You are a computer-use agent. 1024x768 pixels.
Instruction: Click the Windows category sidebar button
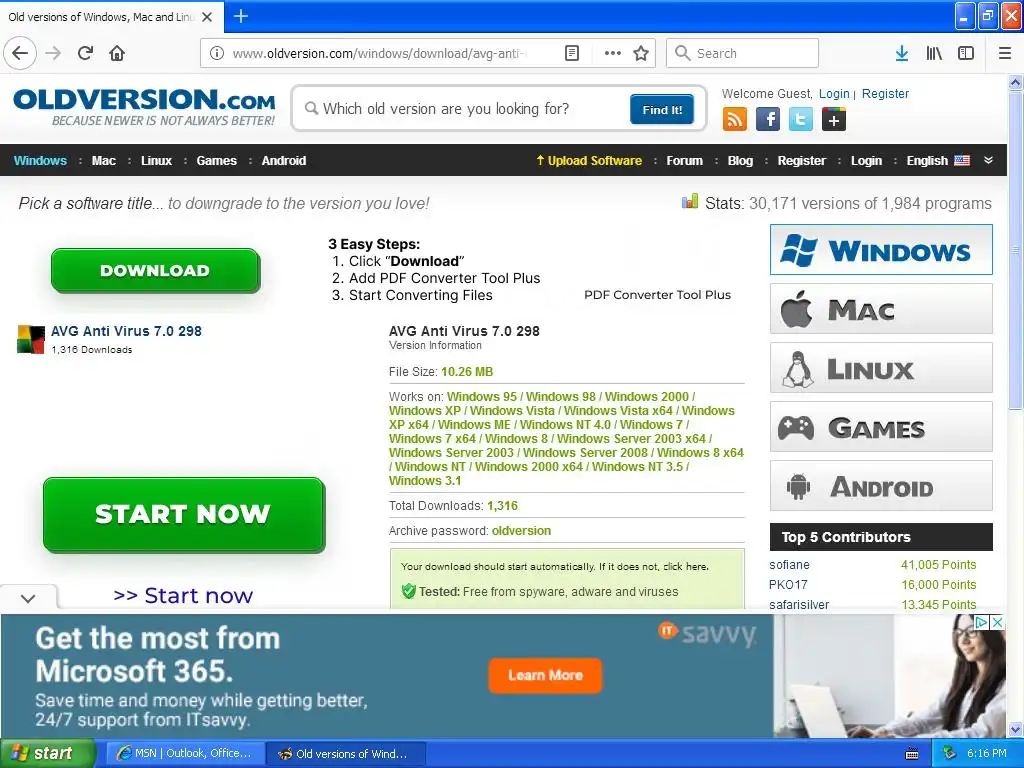click(881, 249)
